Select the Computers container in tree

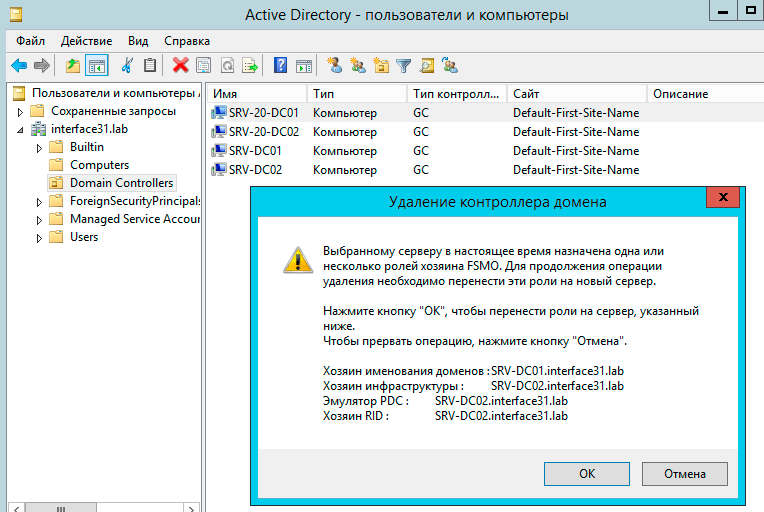pyautogui.click(x=99, y=165)
